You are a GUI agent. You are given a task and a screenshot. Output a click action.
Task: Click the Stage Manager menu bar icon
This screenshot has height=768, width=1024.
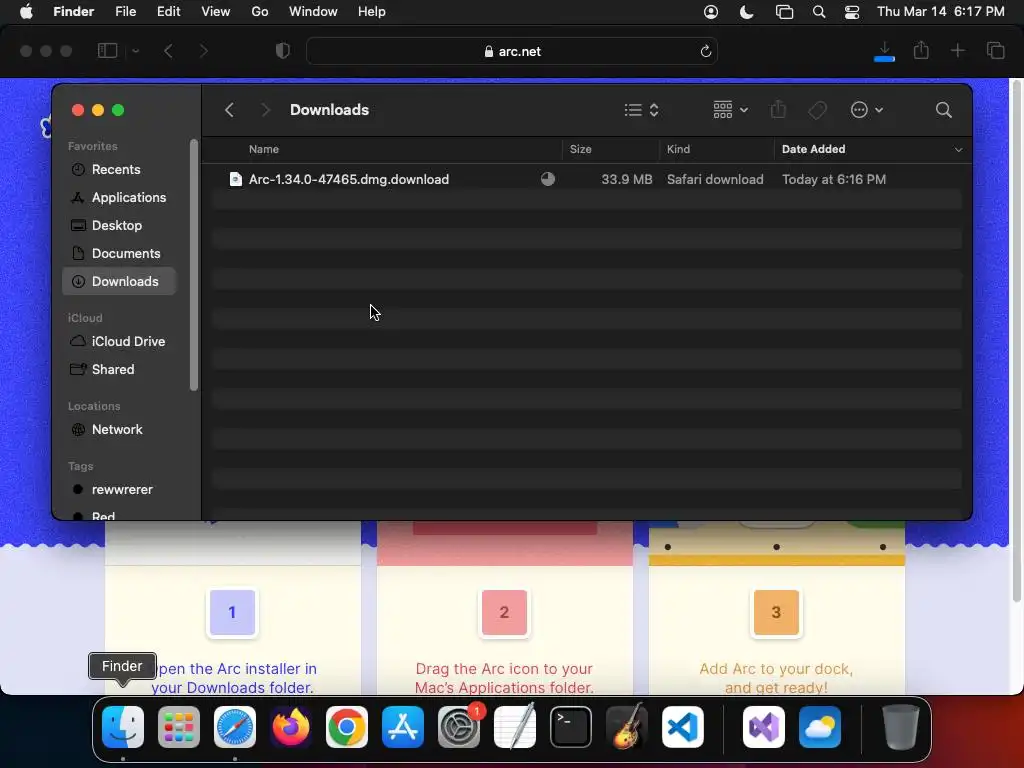(784, 12)
